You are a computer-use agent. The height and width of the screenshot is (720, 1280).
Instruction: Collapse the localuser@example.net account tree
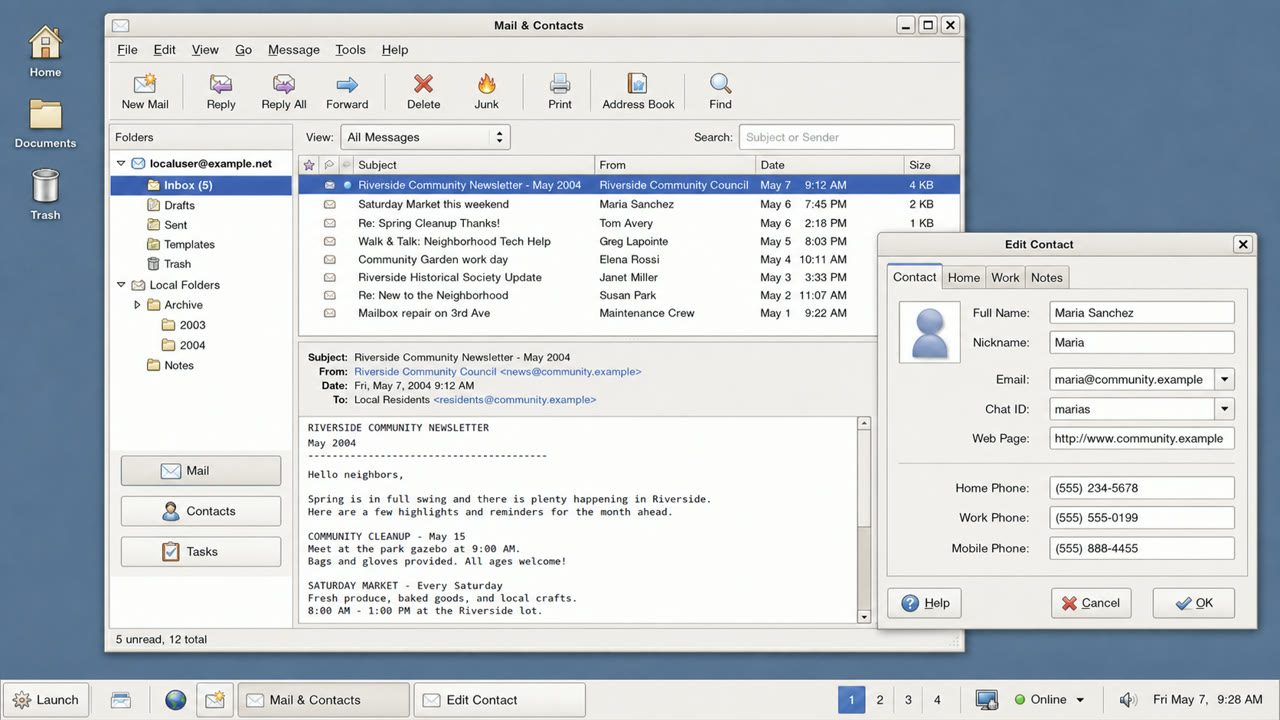click(x=121, y=163)
